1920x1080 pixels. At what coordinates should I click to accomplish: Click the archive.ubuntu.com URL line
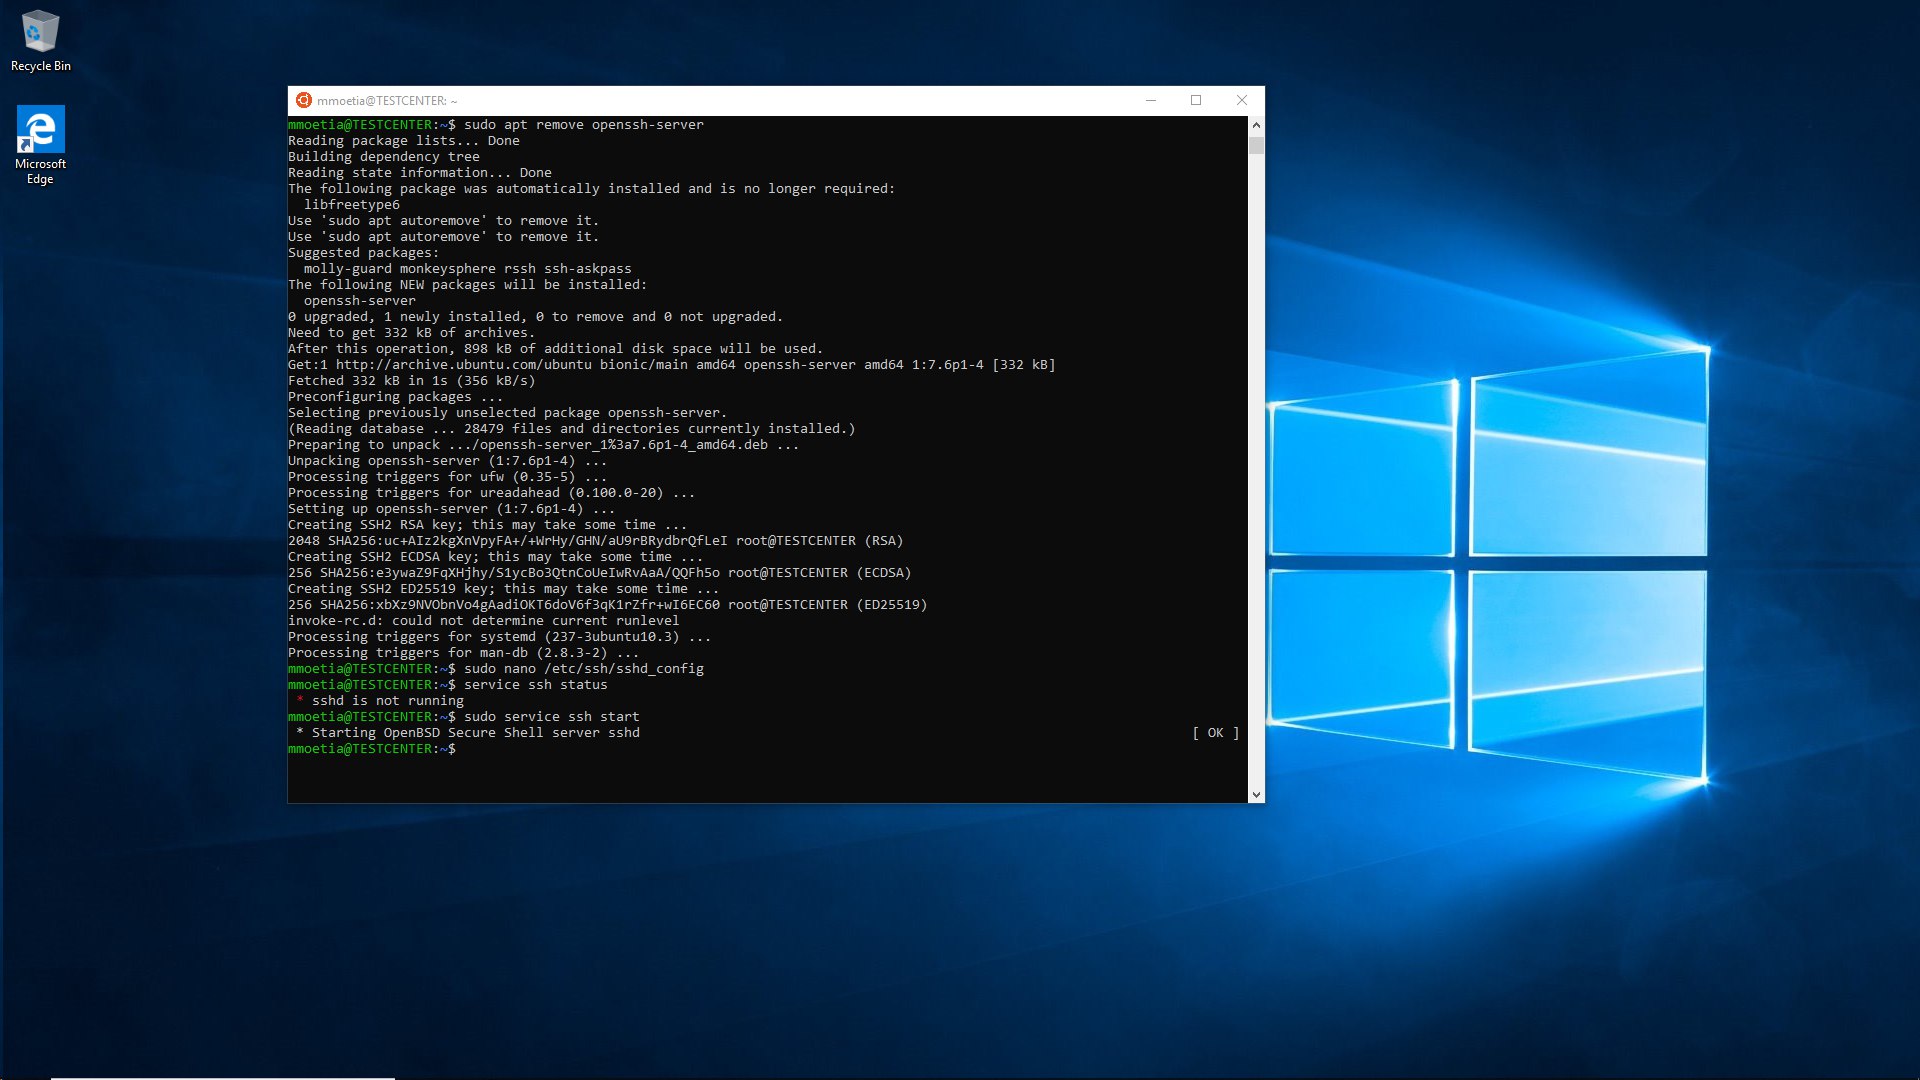pos(672,365)
